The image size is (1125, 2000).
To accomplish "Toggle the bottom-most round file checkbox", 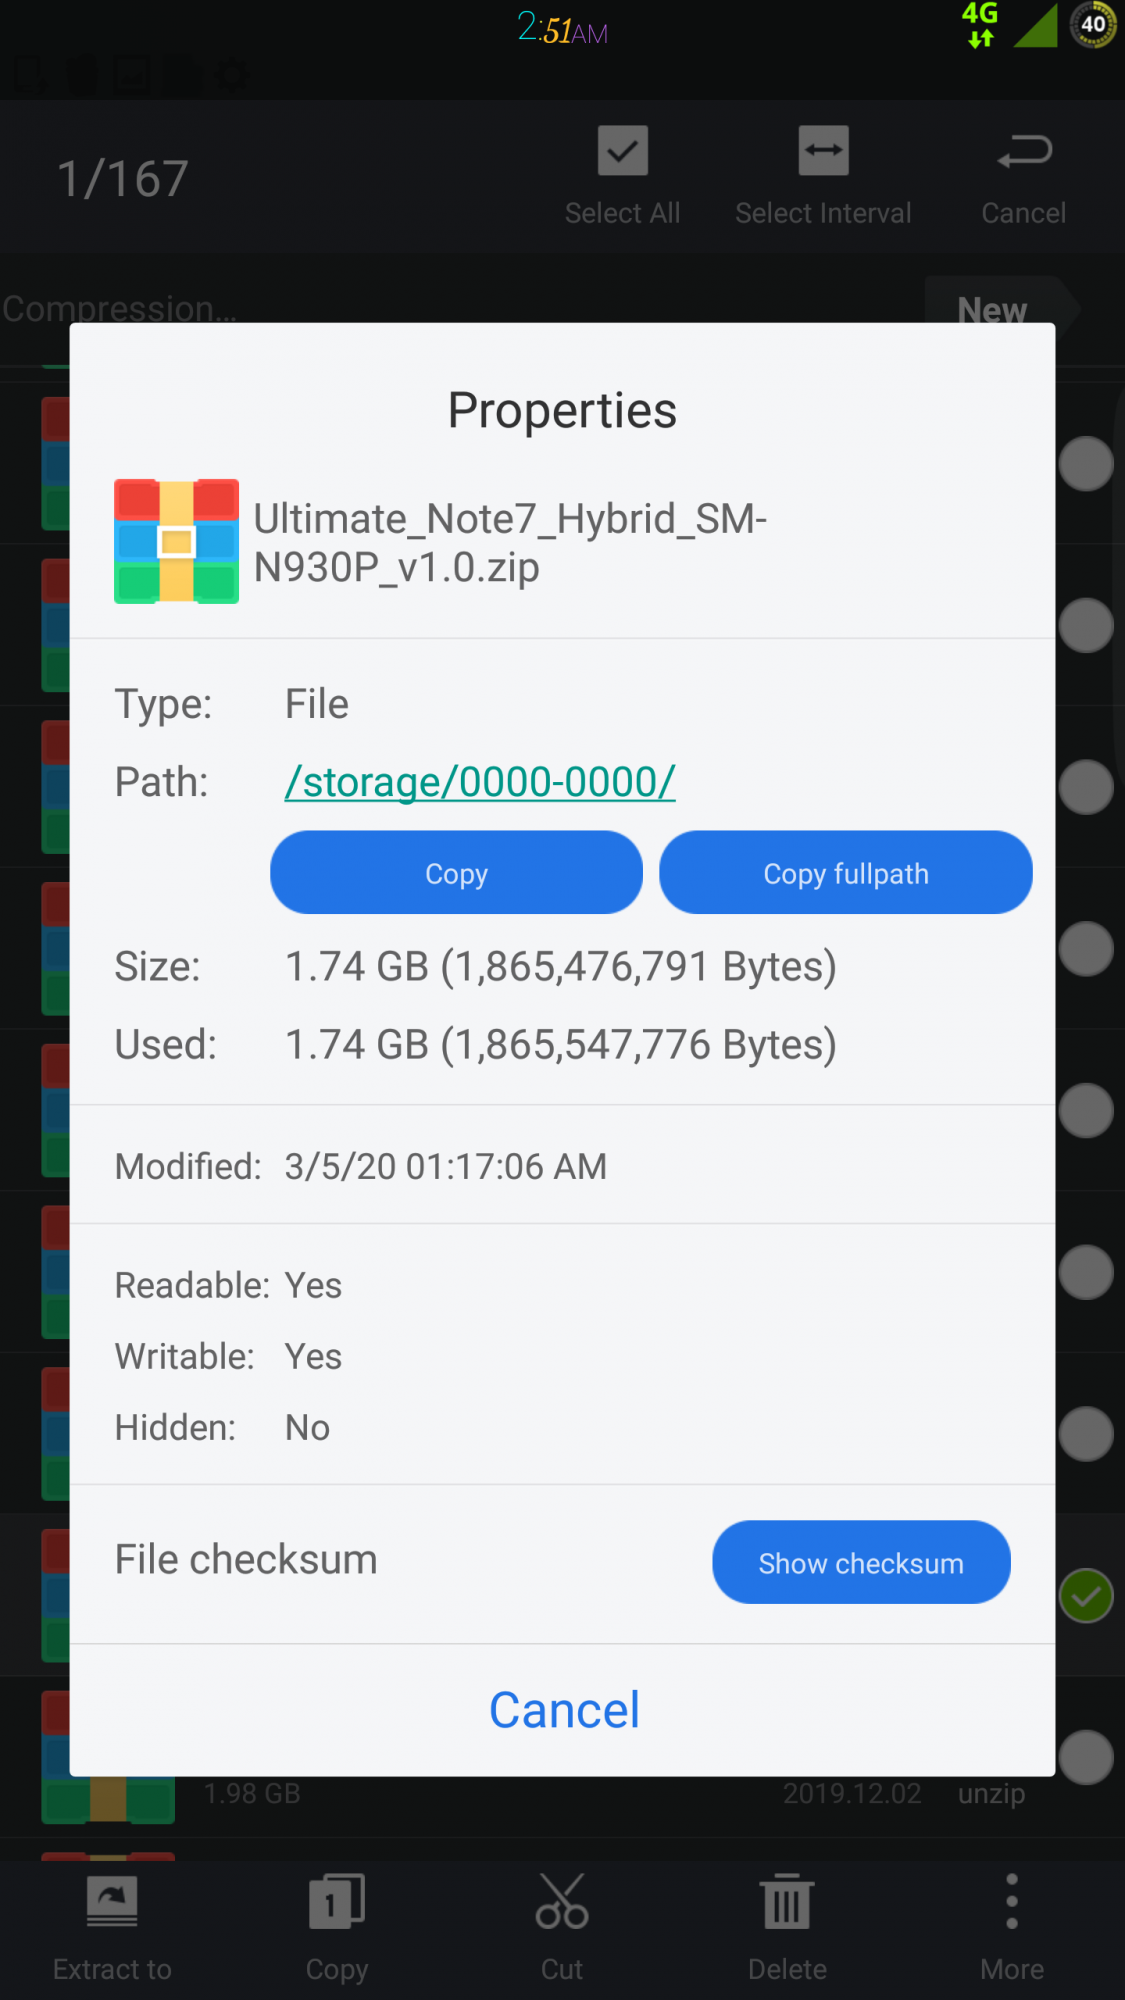I will [x=1086, y=1757].
